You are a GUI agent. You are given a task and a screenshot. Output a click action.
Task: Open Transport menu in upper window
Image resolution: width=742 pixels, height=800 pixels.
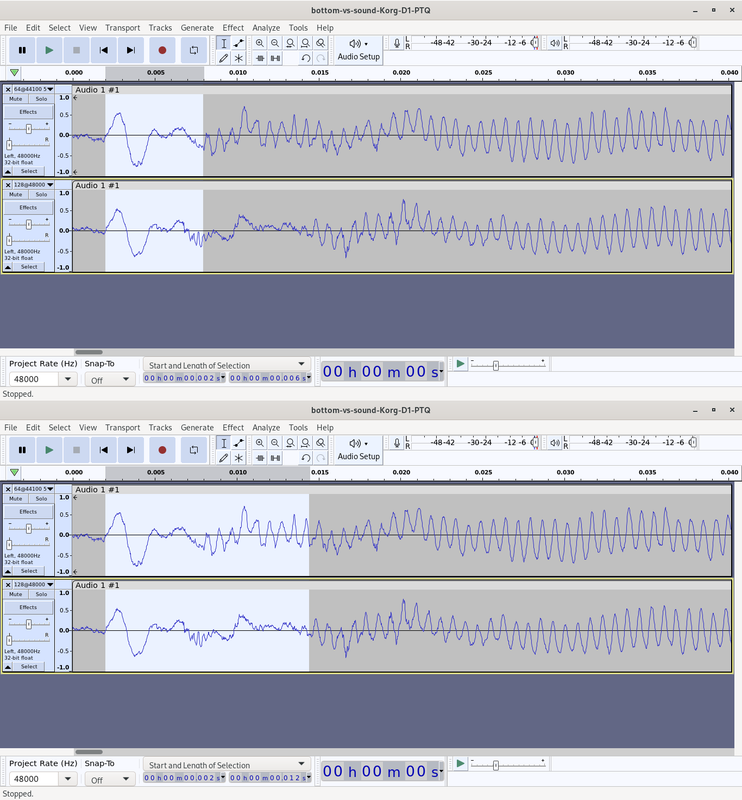point(122,28)
